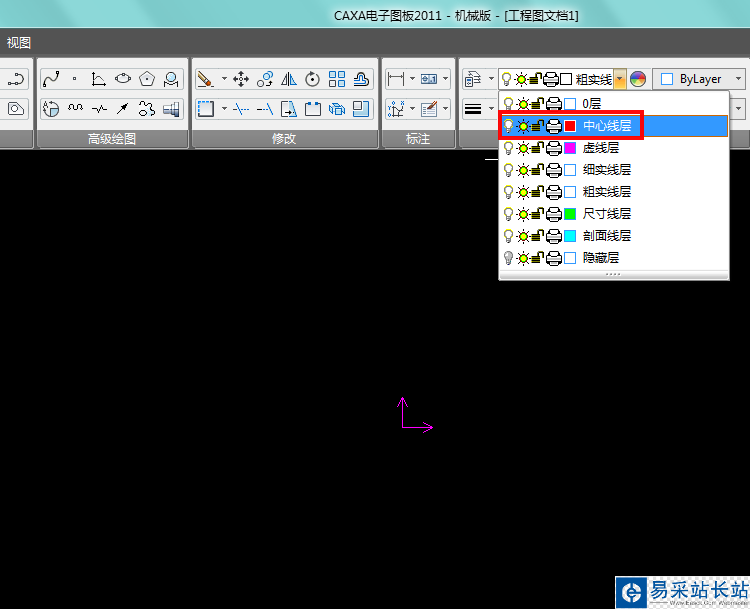This screenshot has width=750, height=609.
Task: Click the scale tool
Action: [361, 109]
